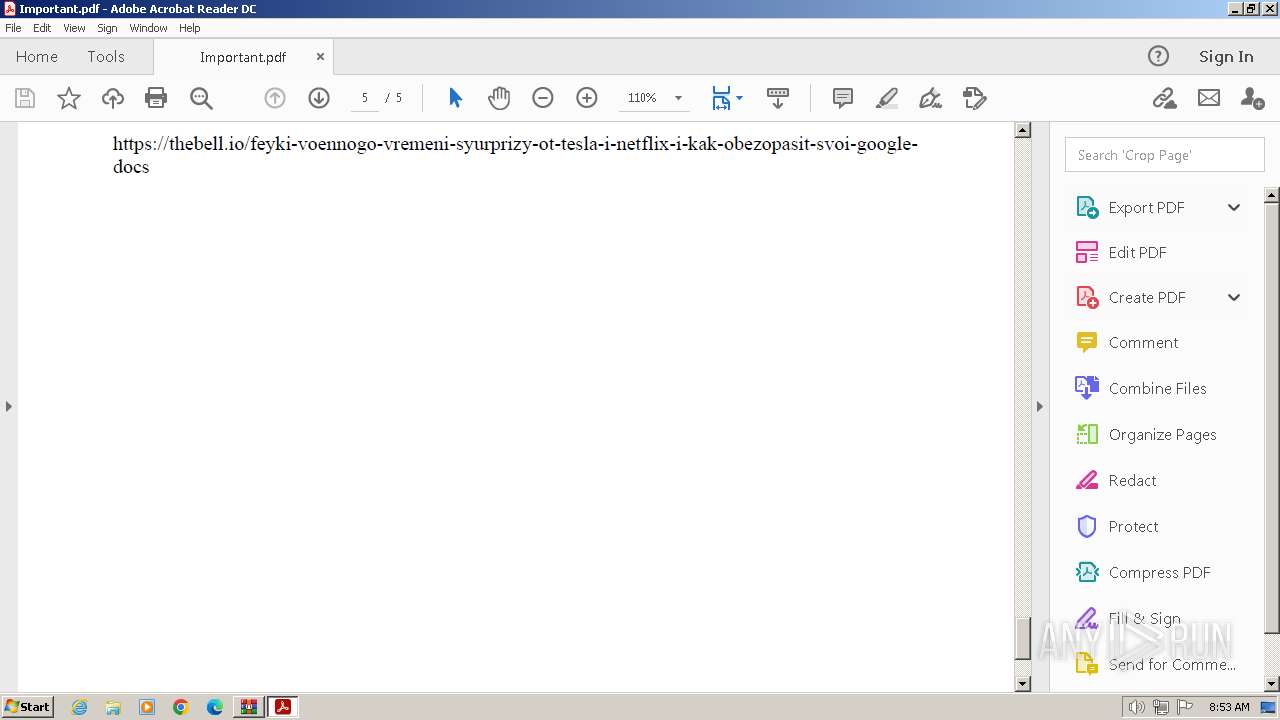This screenshot has height=720, width=1280.
Task: Share a link to the file
Action: (1164, 98)
